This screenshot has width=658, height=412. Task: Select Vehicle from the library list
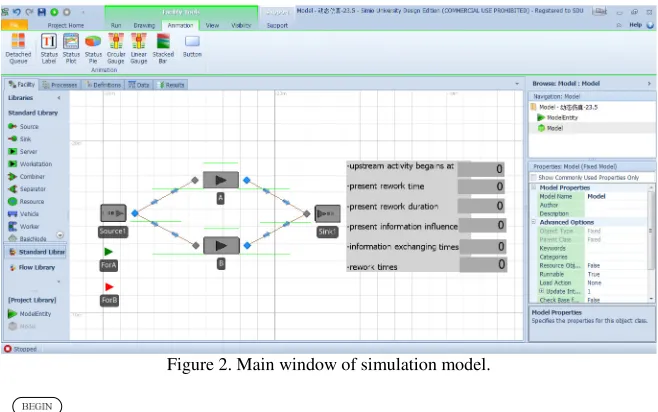[24, 214]
